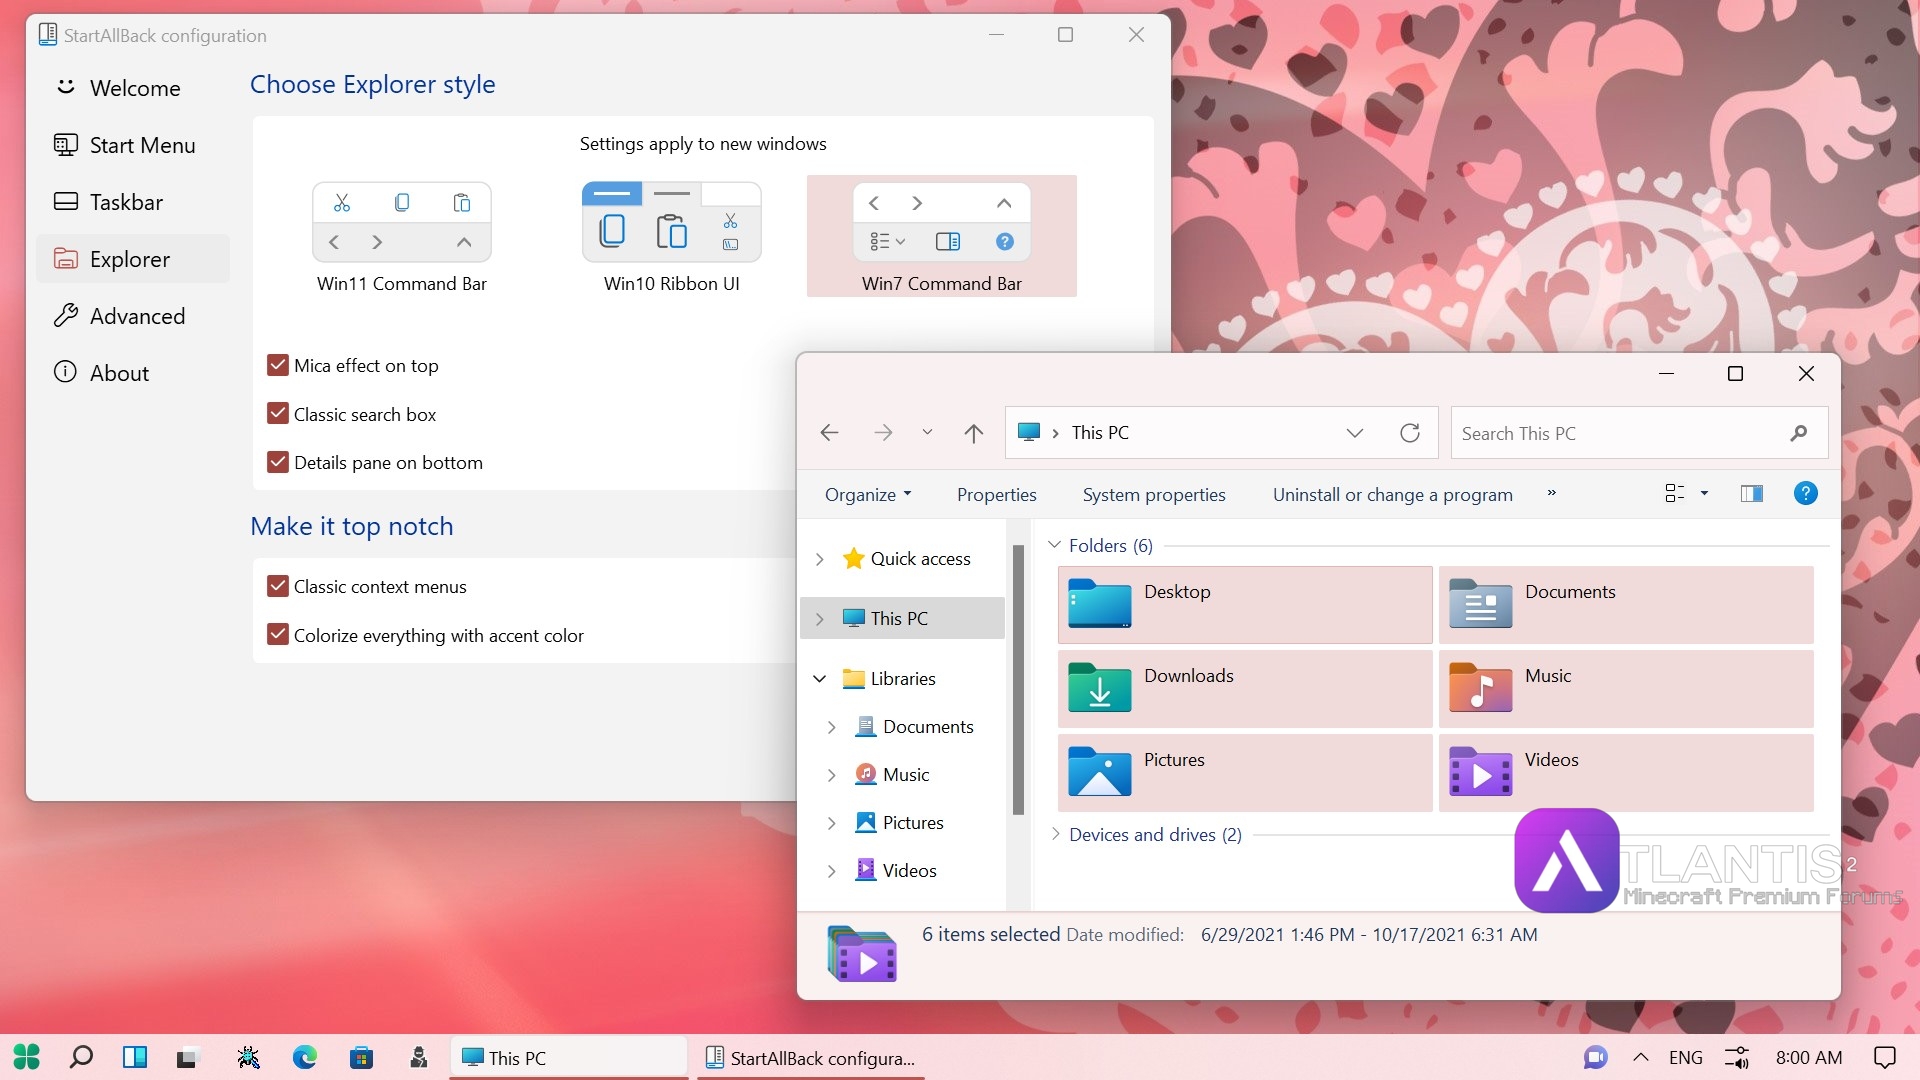Image resolution: width=1920 pixels, height=1080 pixels.
Task: Toggle Details pane on bottom checkbox
Action: point(278,462)
